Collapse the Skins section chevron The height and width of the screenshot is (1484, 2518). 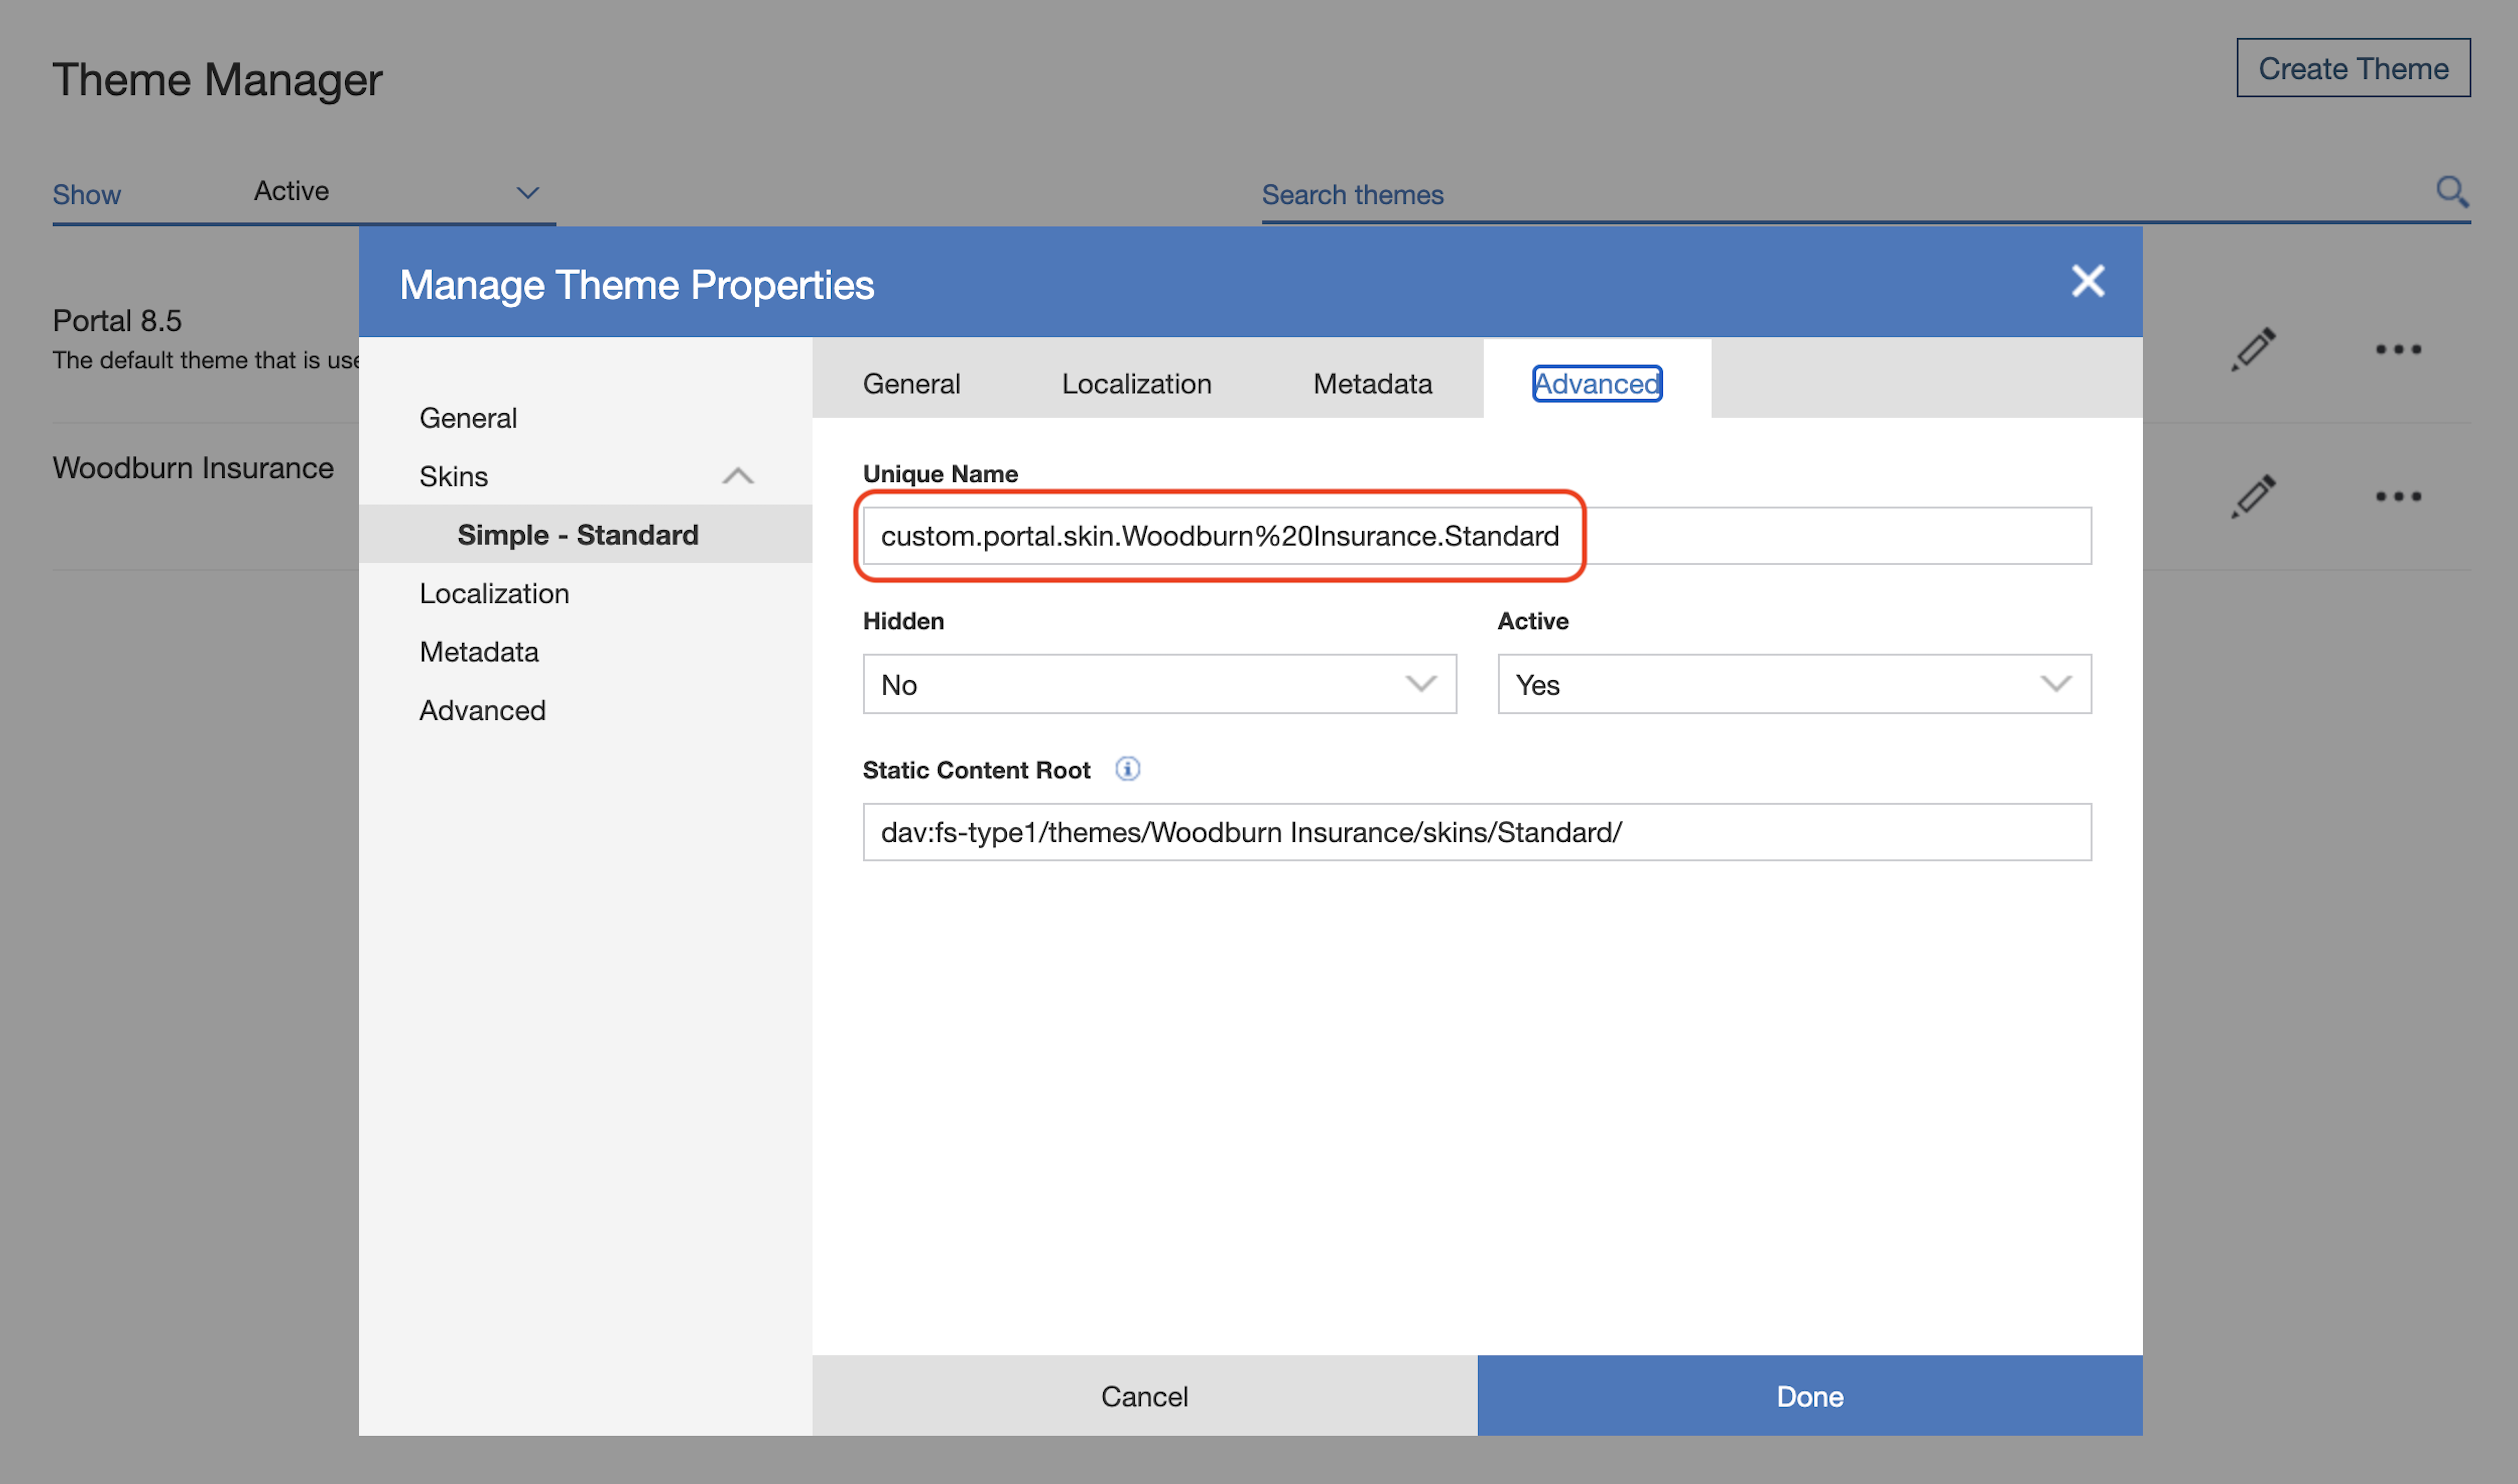(x=737, y=476)
